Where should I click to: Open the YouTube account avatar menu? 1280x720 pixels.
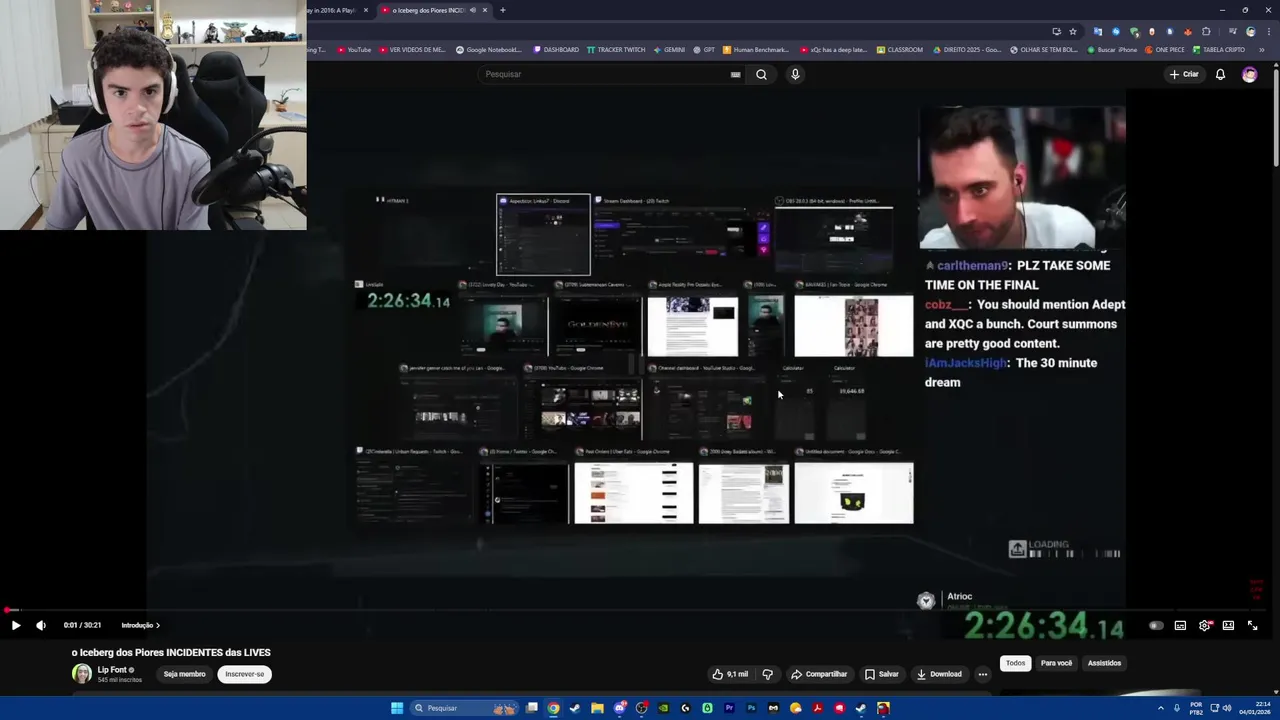coord(1249,74)
